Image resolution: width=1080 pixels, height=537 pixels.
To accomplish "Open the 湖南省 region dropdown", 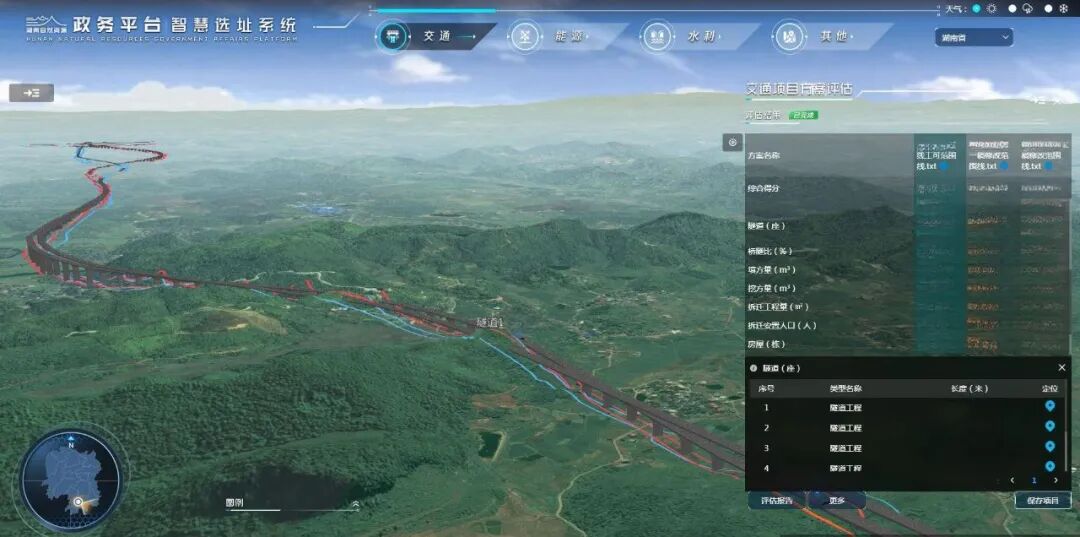I will (974, 38).
